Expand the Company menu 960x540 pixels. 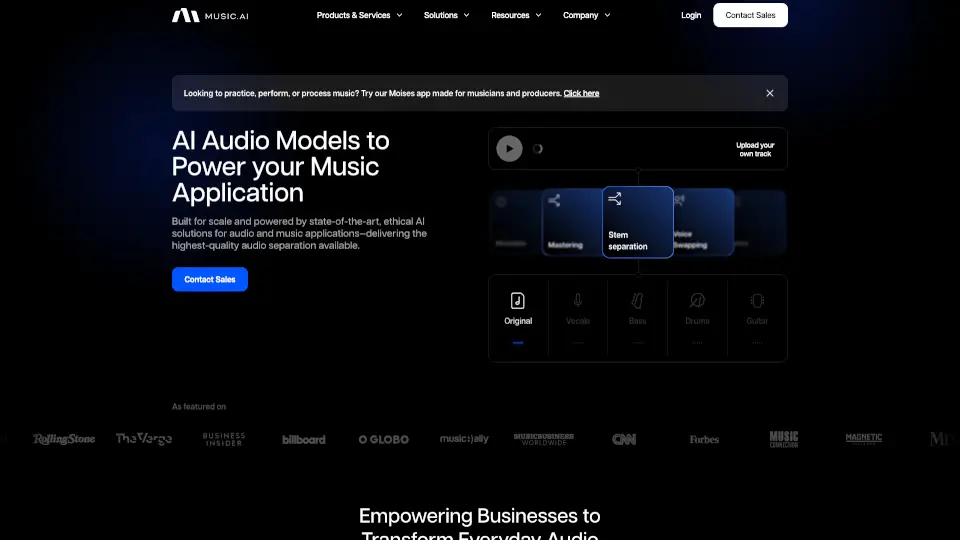pos(587,15)
